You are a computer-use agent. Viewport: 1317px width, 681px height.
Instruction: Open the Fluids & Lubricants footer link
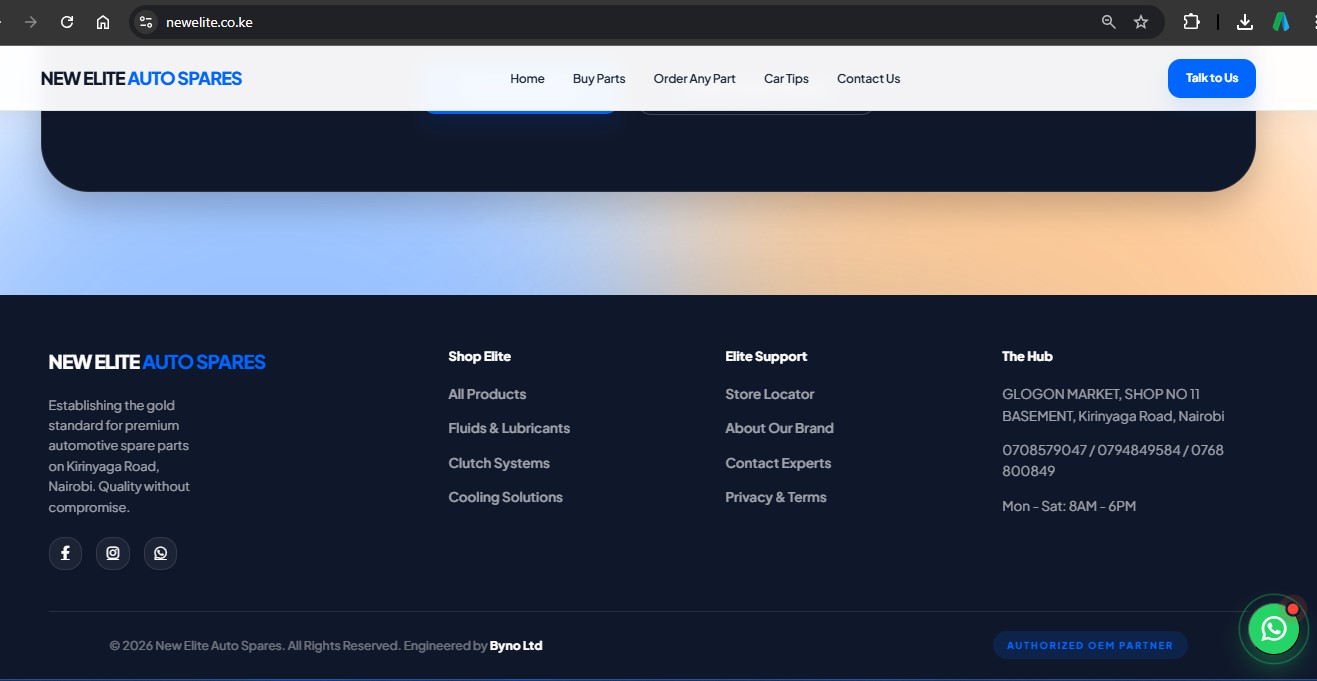509,428
